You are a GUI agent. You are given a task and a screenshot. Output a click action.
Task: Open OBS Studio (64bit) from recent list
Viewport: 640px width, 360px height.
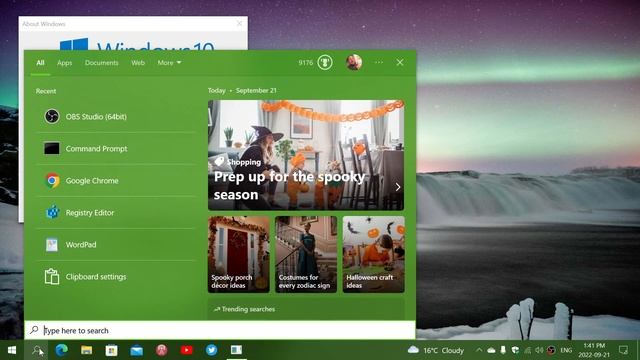click(x=116, y=117)
